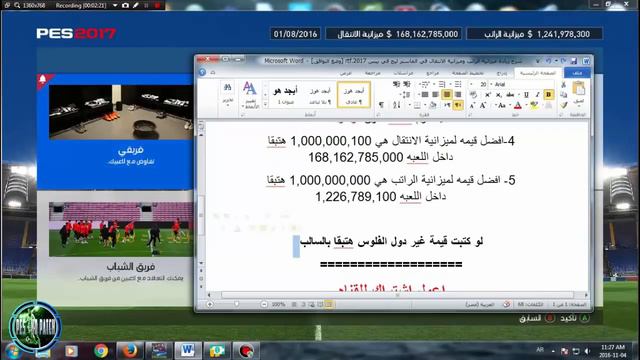Open the font size 20 dropdown
640x360 pixels.
[471, 84]
